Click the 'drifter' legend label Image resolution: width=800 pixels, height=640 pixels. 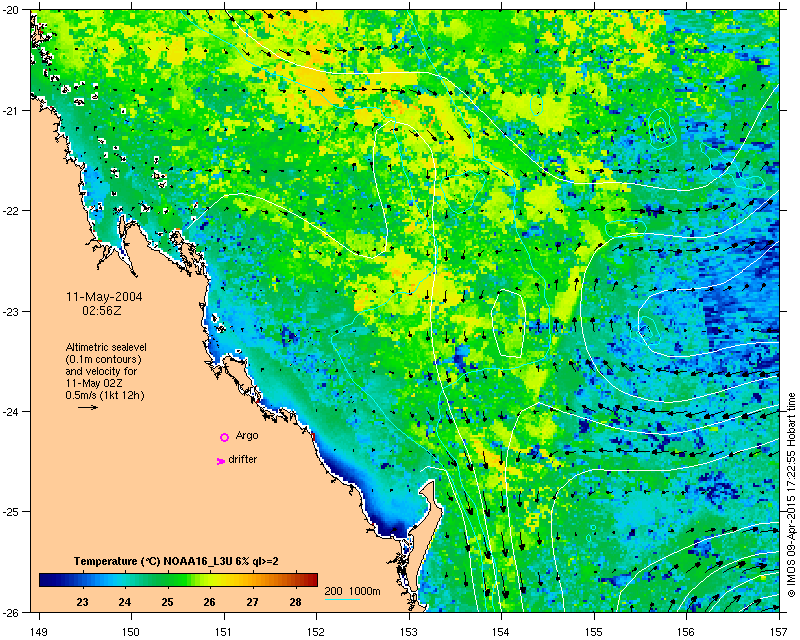pyautogui.click(x=243, y=459)
